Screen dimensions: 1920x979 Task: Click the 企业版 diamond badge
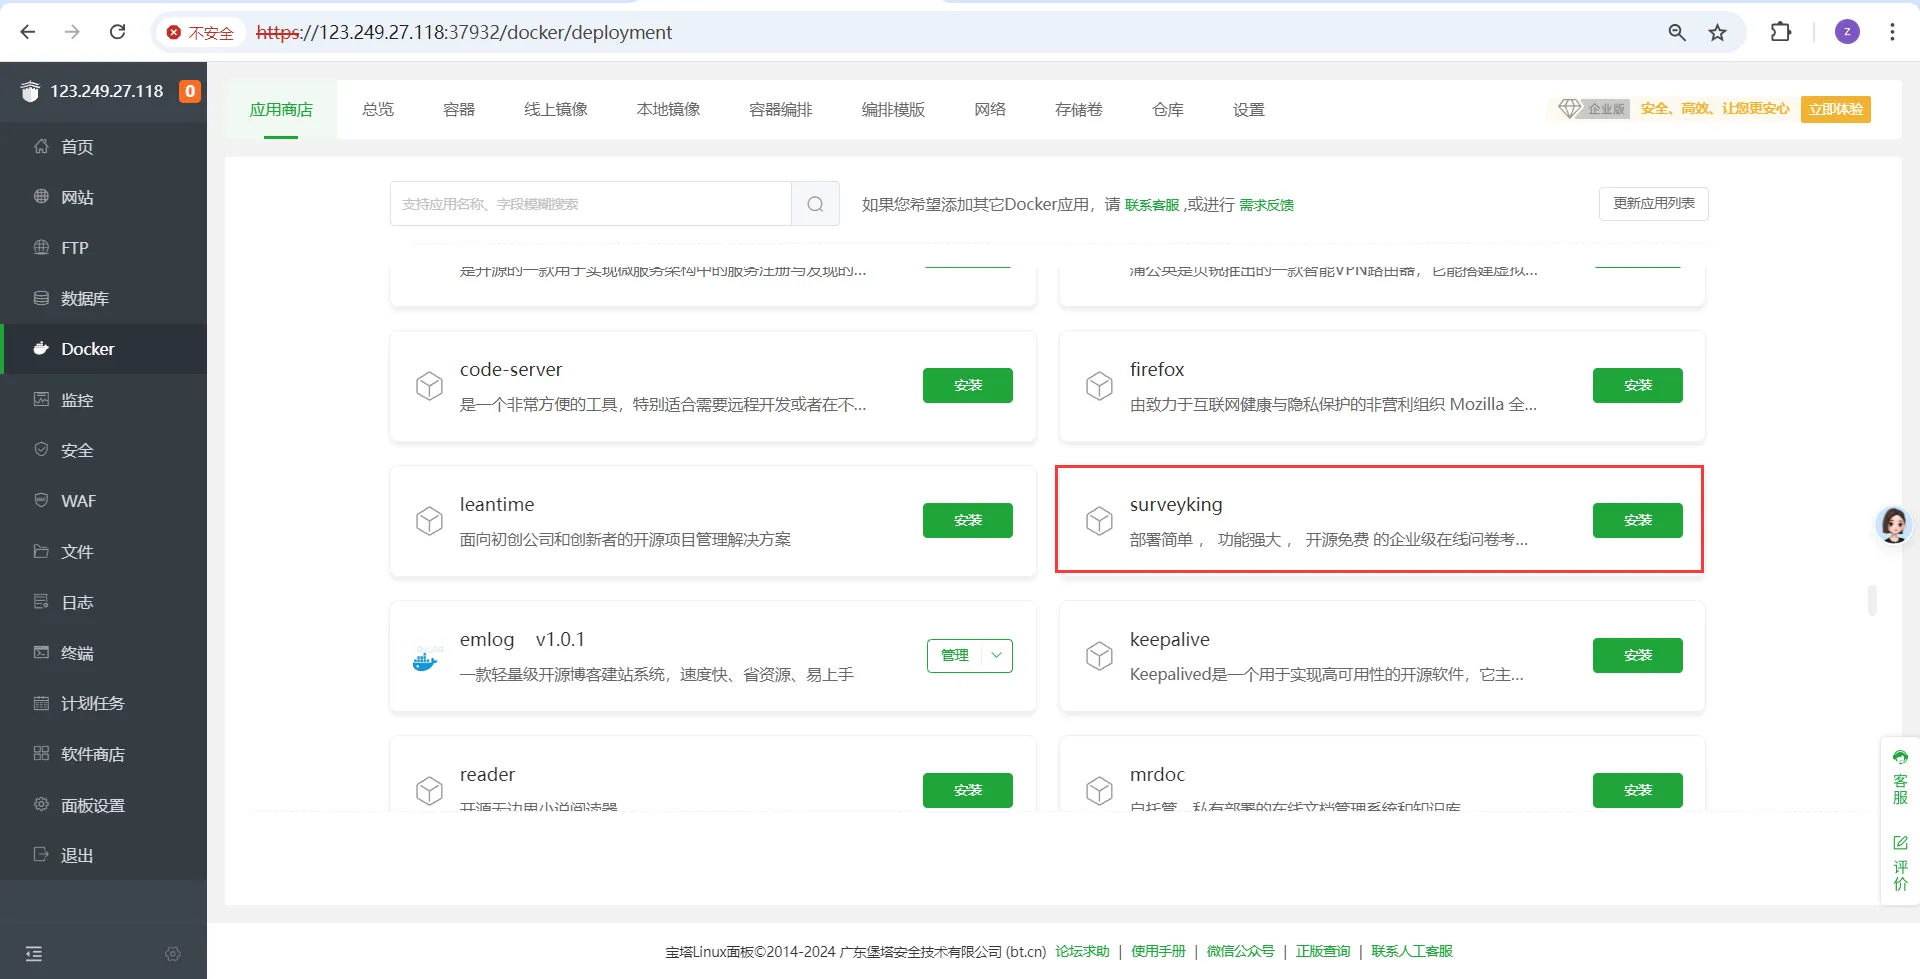pos(1593,109)
